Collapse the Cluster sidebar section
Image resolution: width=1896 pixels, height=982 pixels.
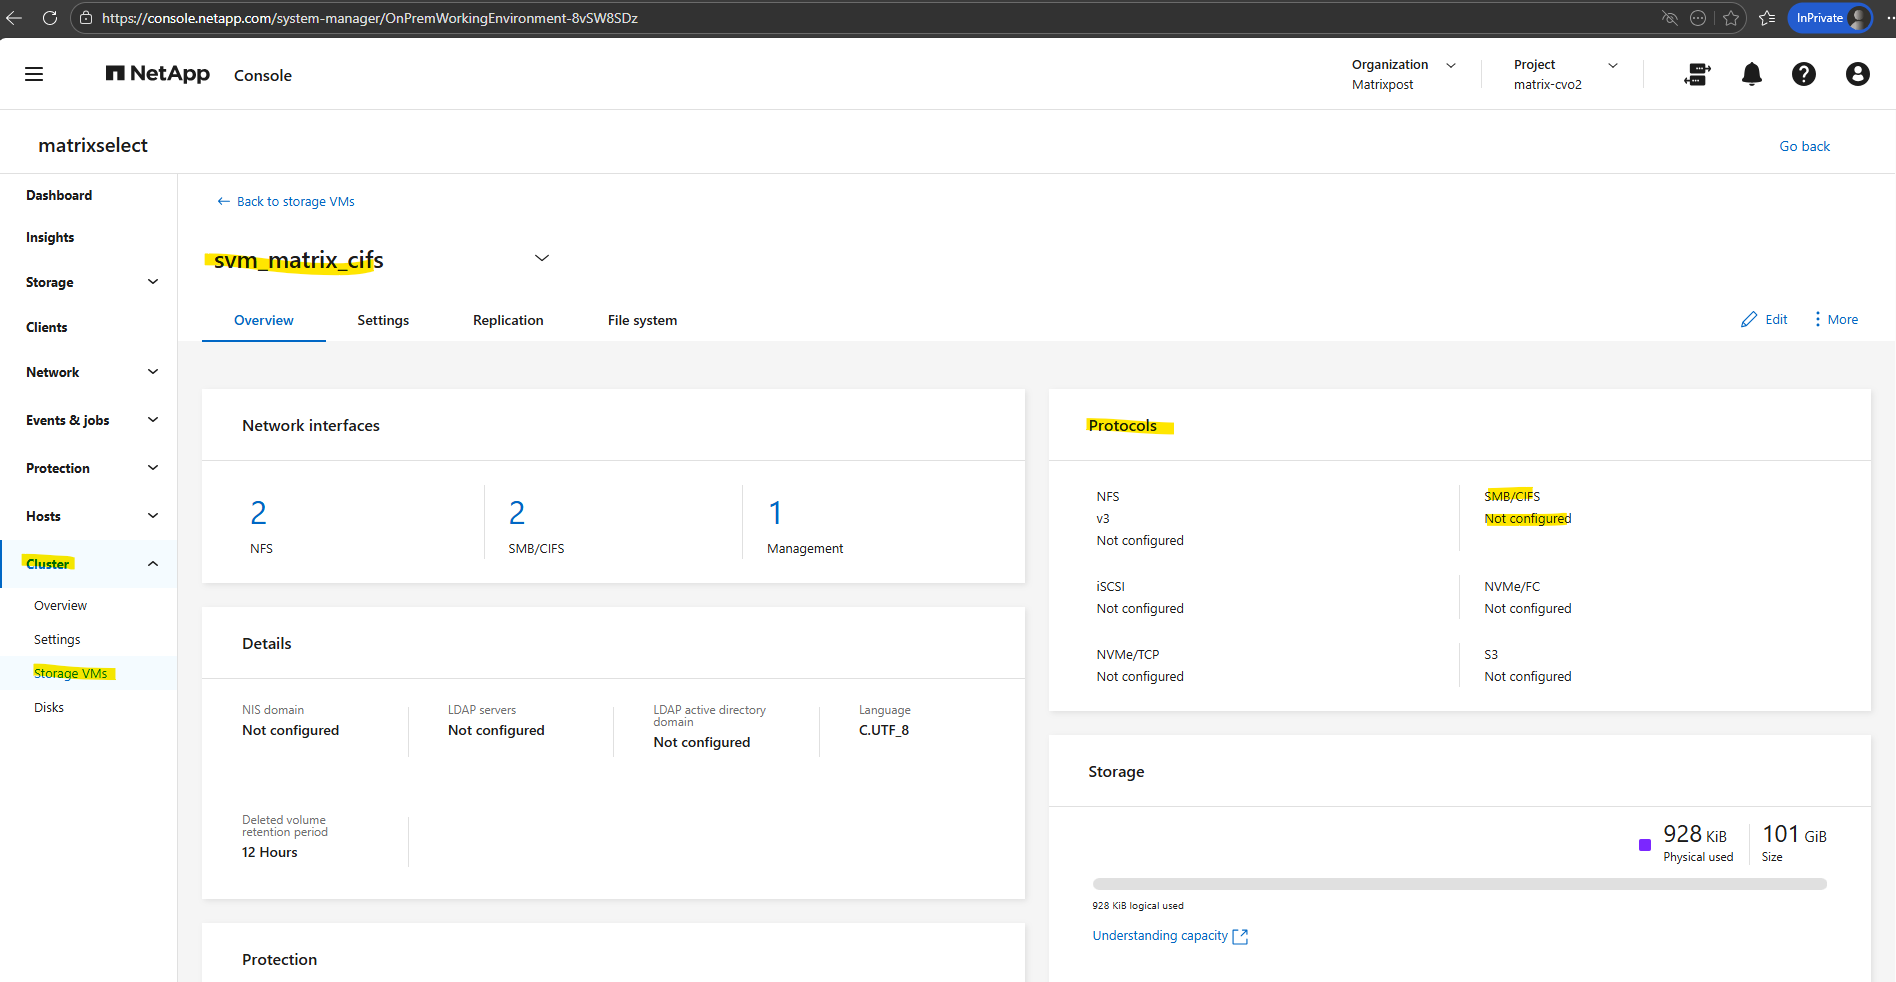[x=153, y=564]
